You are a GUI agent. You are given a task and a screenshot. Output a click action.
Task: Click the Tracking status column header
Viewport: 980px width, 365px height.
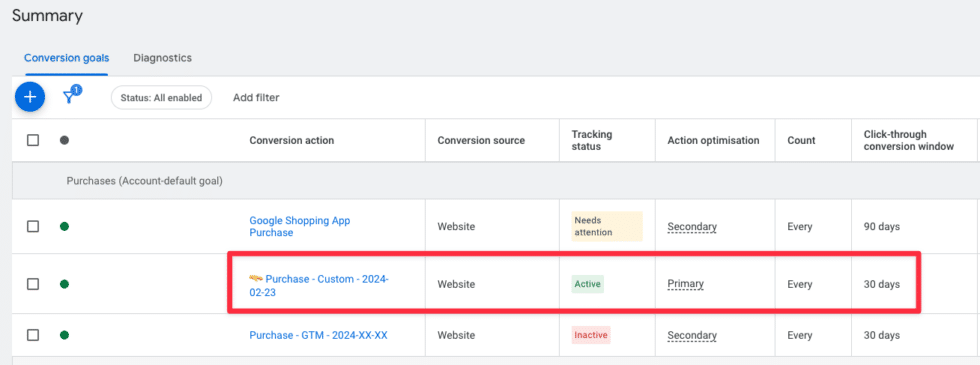592,141
